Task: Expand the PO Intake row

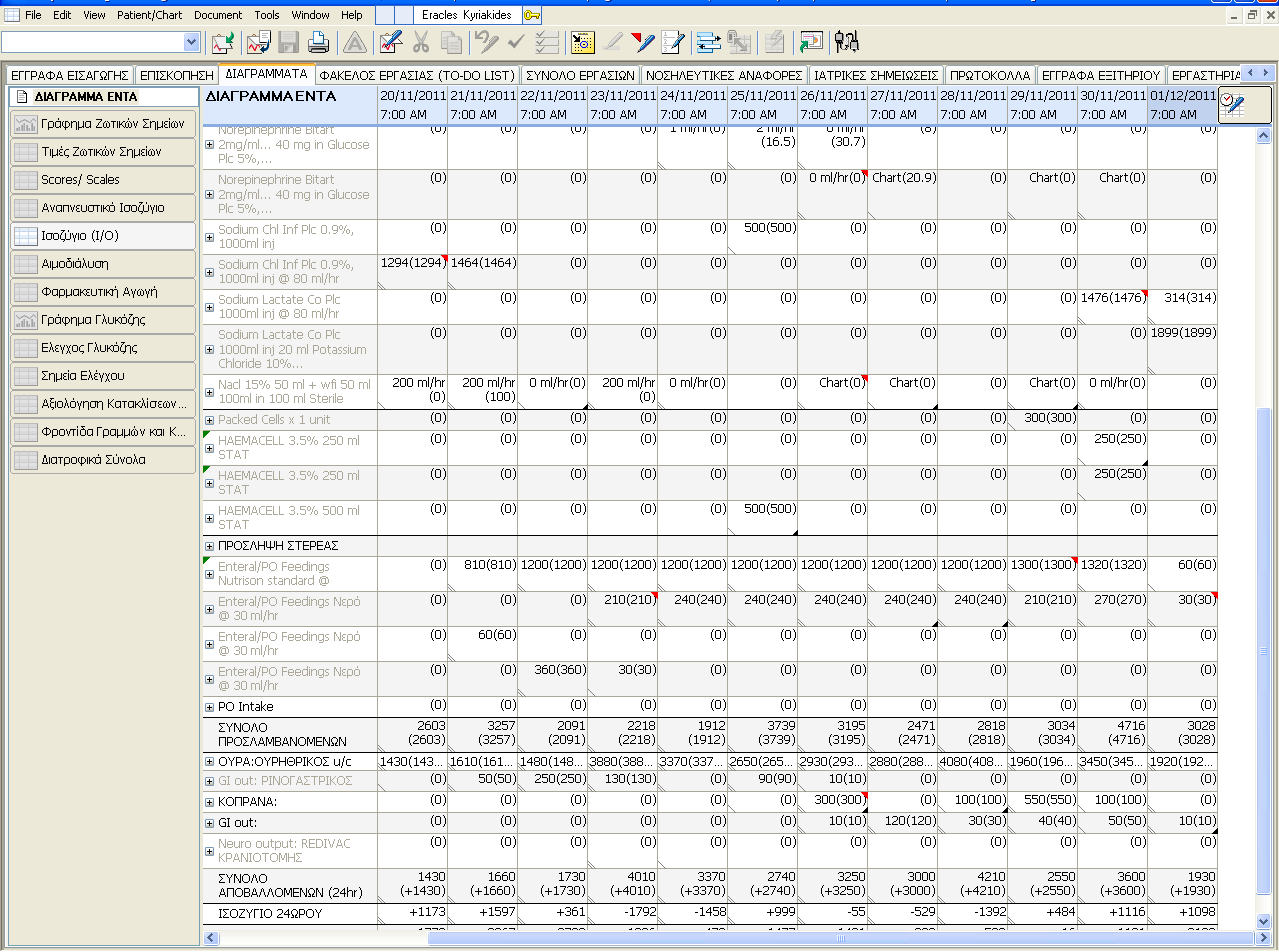Action: point(209,707)
